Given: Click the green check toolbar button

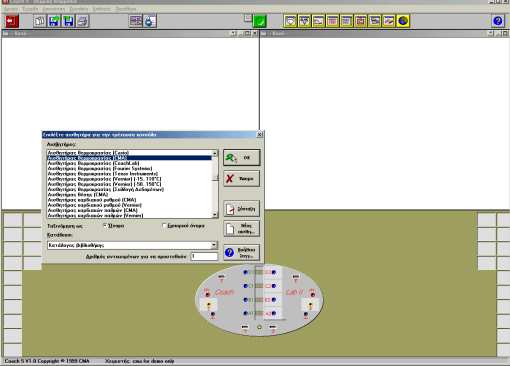Looking at the screenshot, I should (260, 21).
